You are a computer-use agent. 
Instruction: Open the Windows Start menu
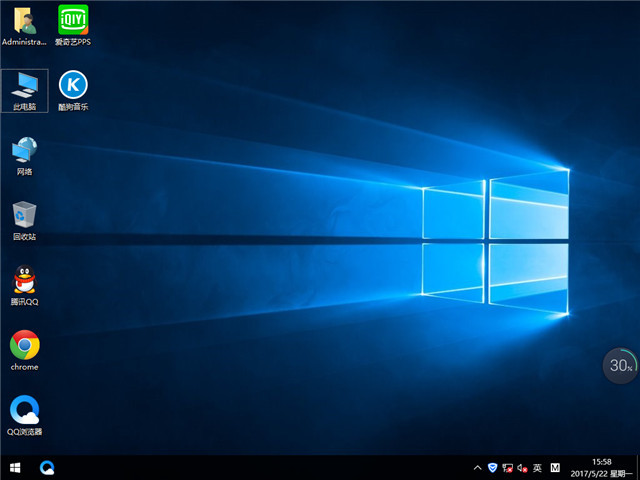[x=15, y=467]
